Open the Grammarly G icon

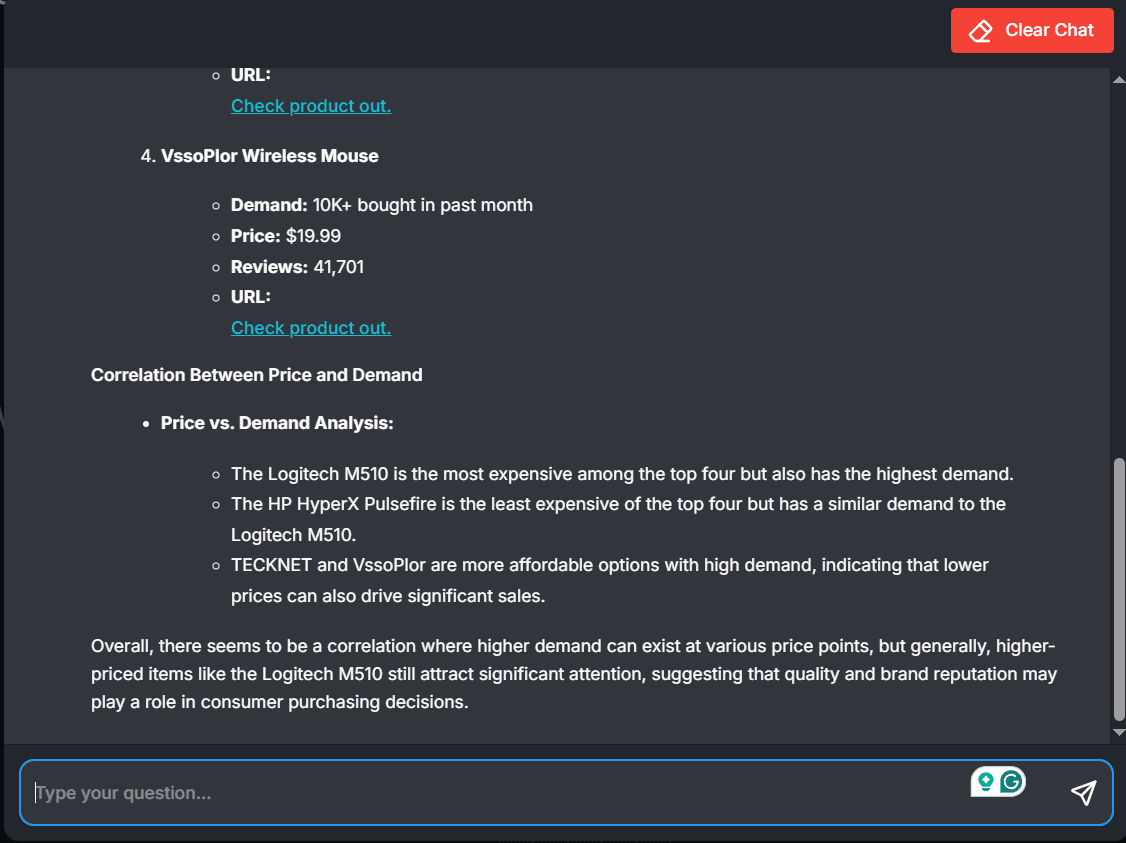point(1011,781)
